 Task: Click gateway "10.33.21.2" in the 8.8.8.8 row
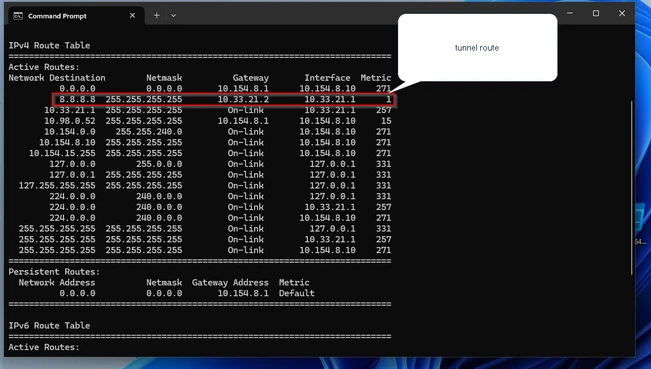243,99
